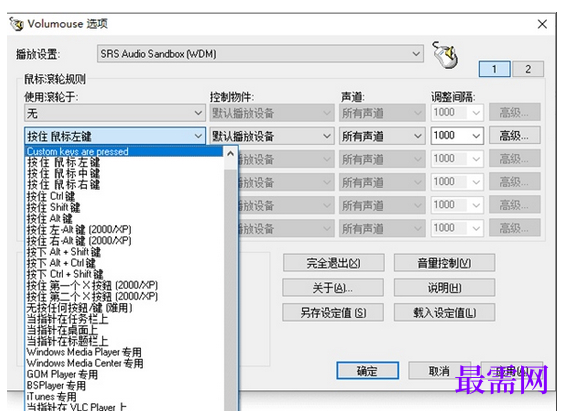Choose 'Windows Media Center 专用' entry

(x=124, y=363)
